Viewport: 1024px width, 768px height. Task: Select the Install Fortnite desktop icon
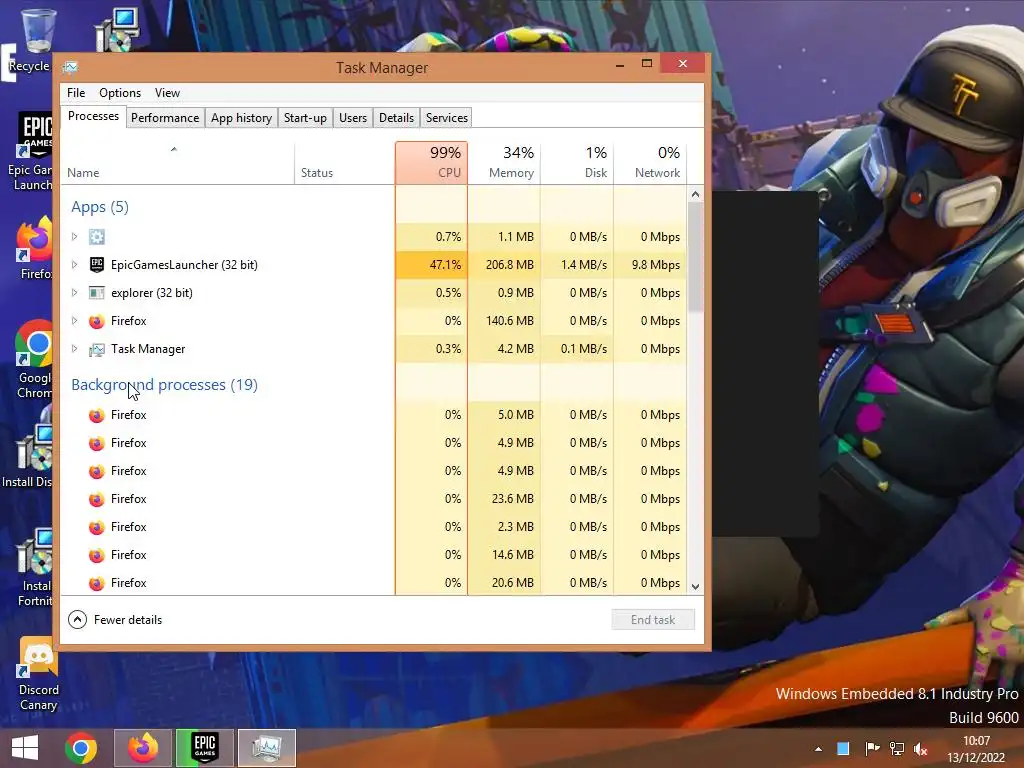[x=34, y=568]
